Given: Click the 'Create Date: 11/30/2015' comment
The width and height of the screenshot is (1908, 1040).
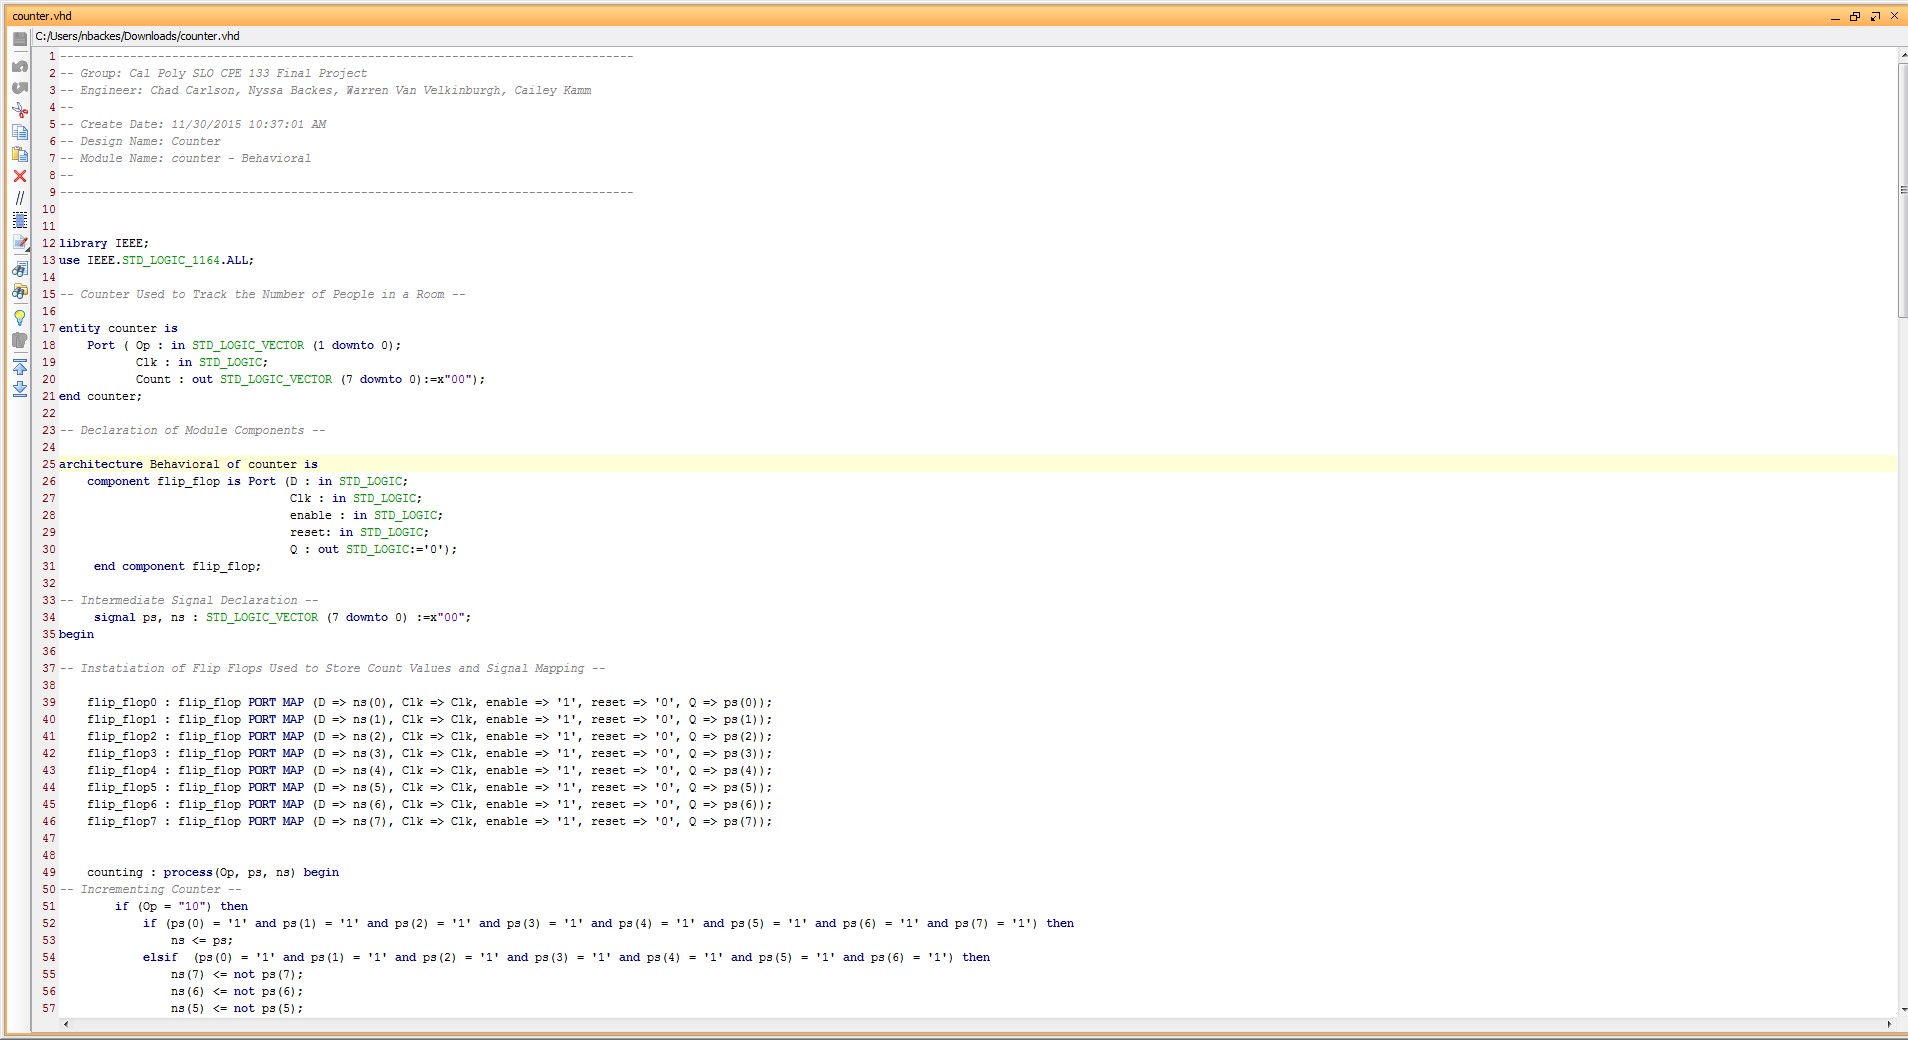Looking at the screenshot, I should [x=193, y=124].
